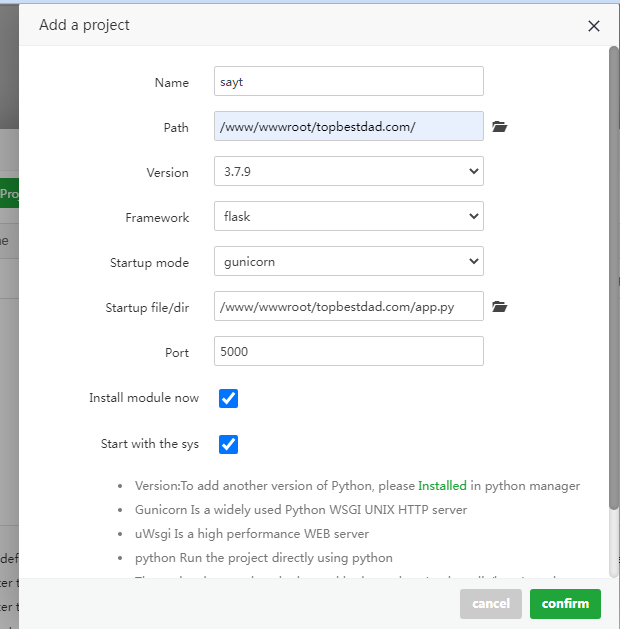Click the Start with the sys label
Screen dimensions: 620x629
pos(150,443)
